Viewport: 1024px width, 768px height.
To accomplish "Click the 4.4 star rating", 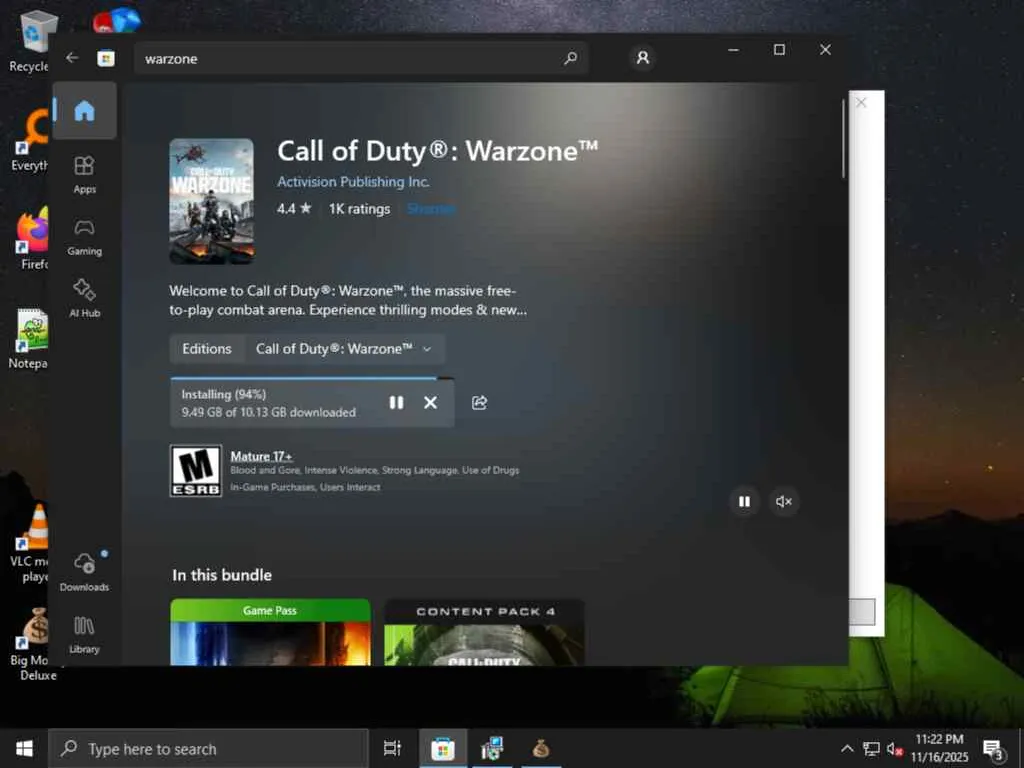I will [294, 208].
